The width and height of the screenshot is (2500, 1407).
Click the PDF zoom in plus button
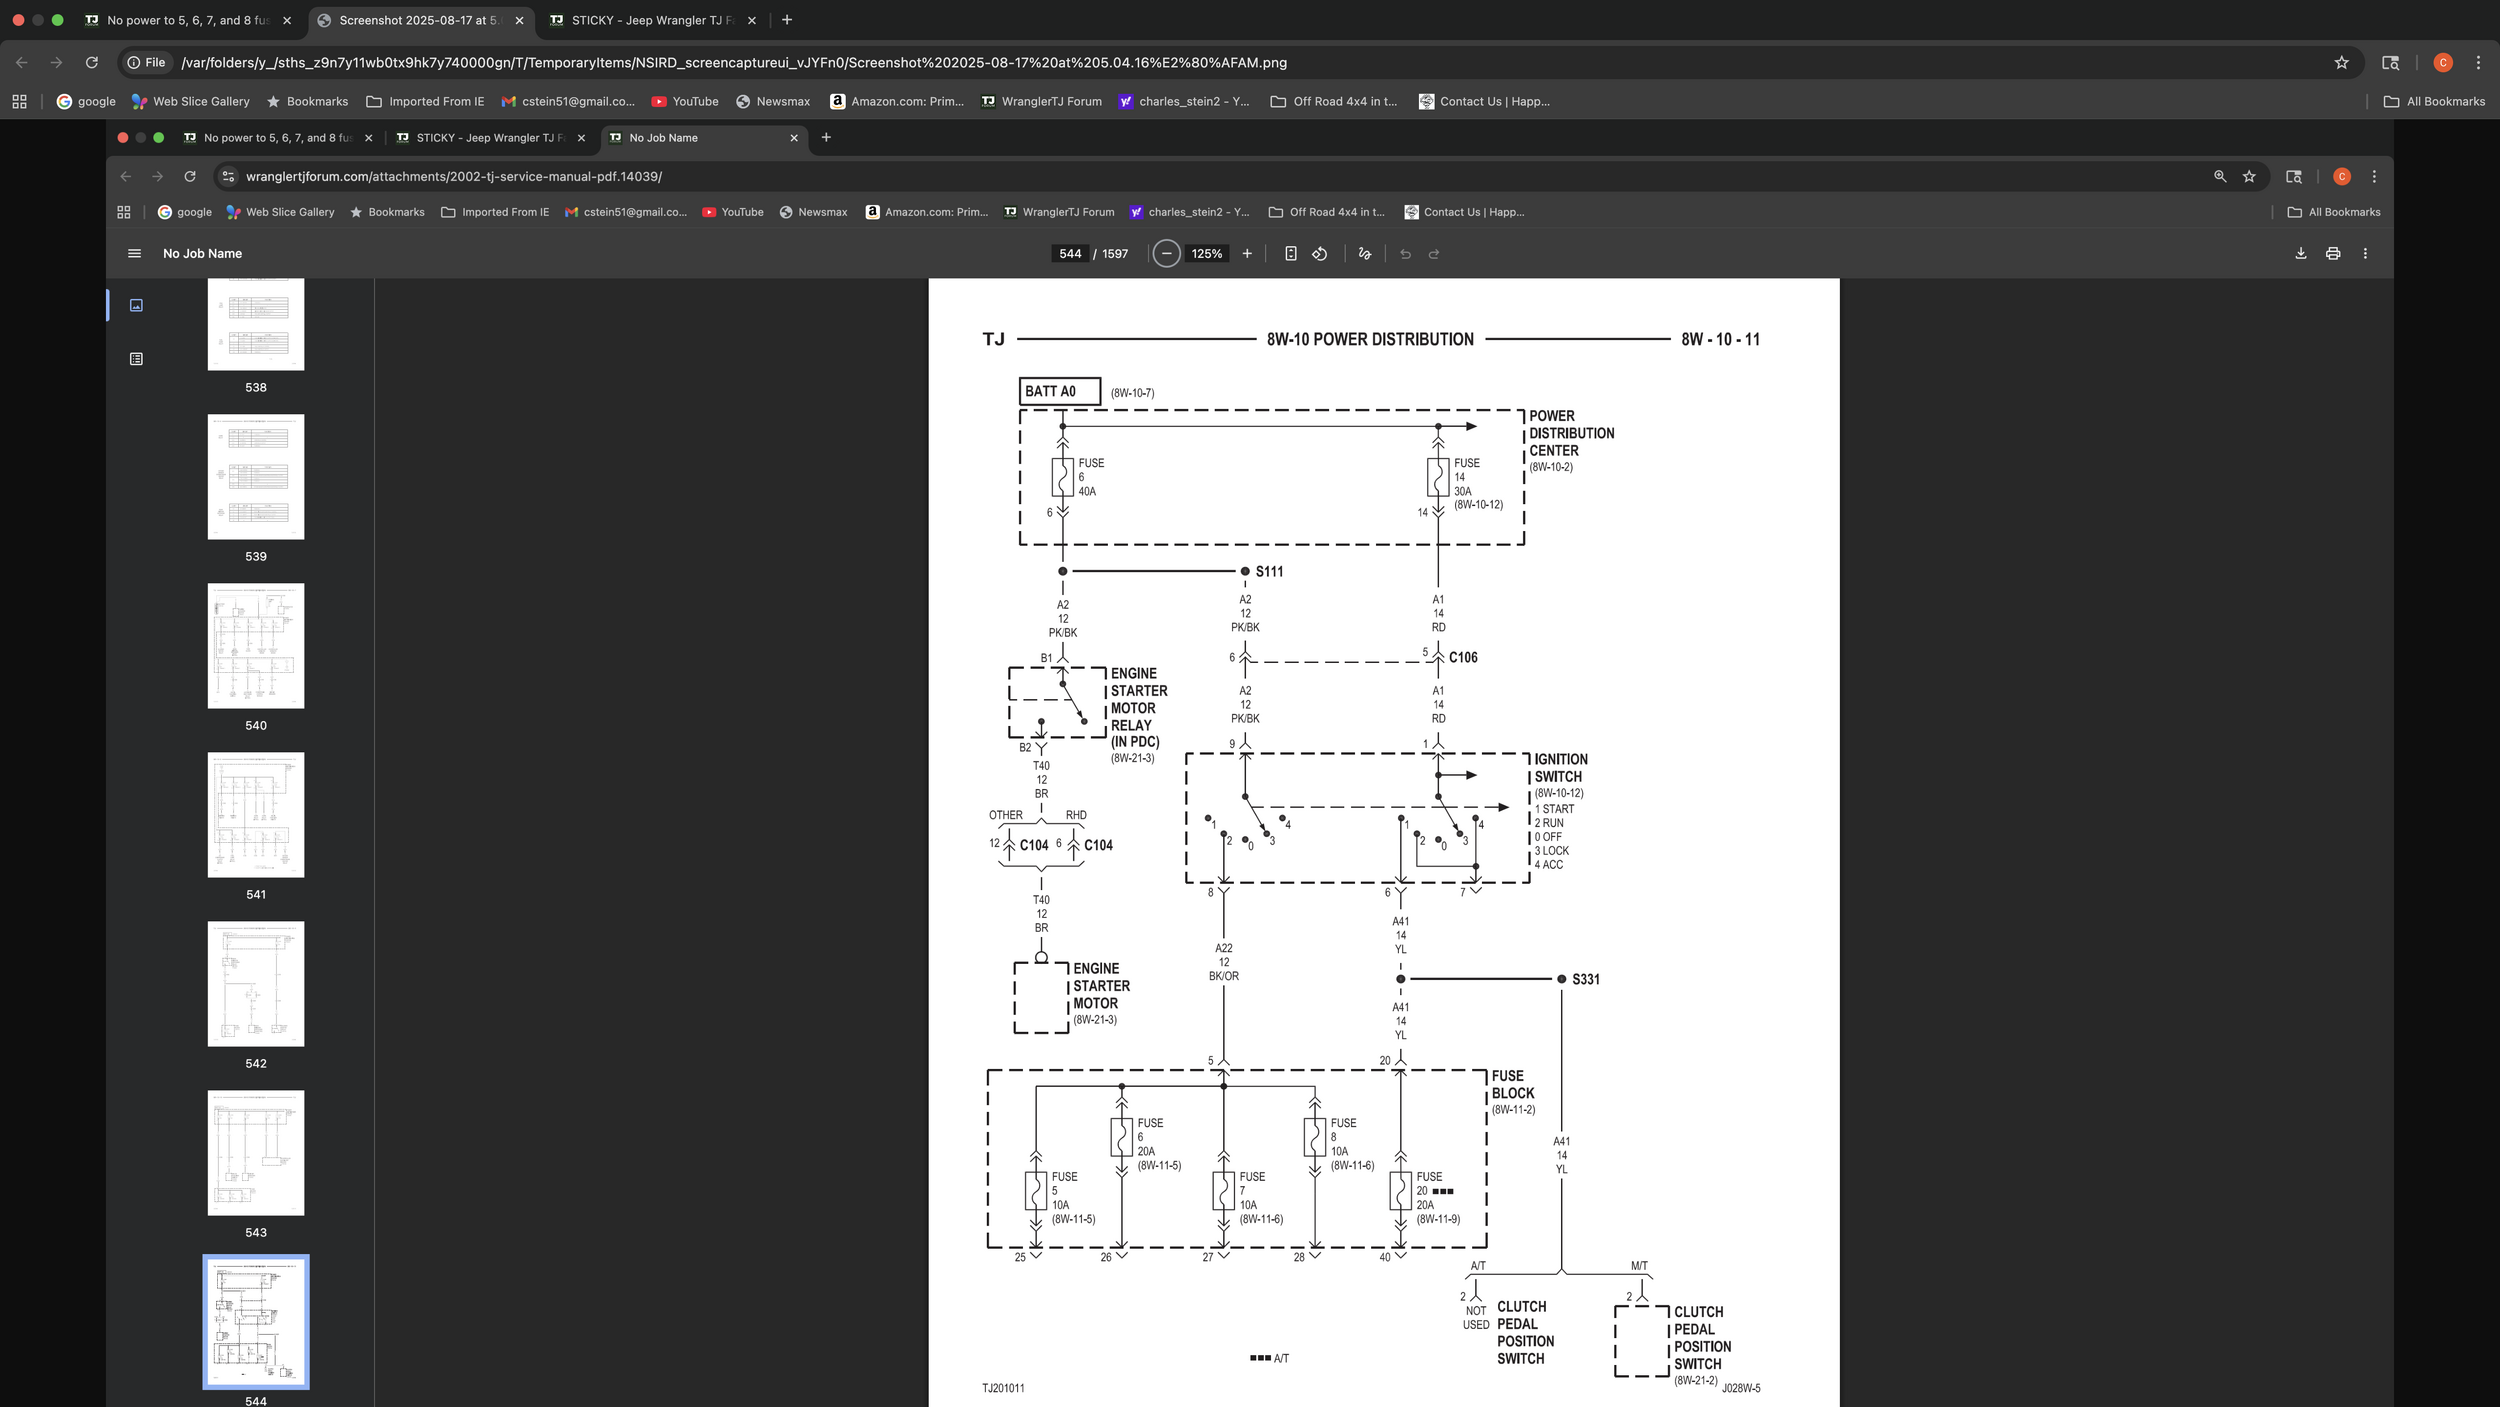pyautogui.click(x=1247, y=254)
